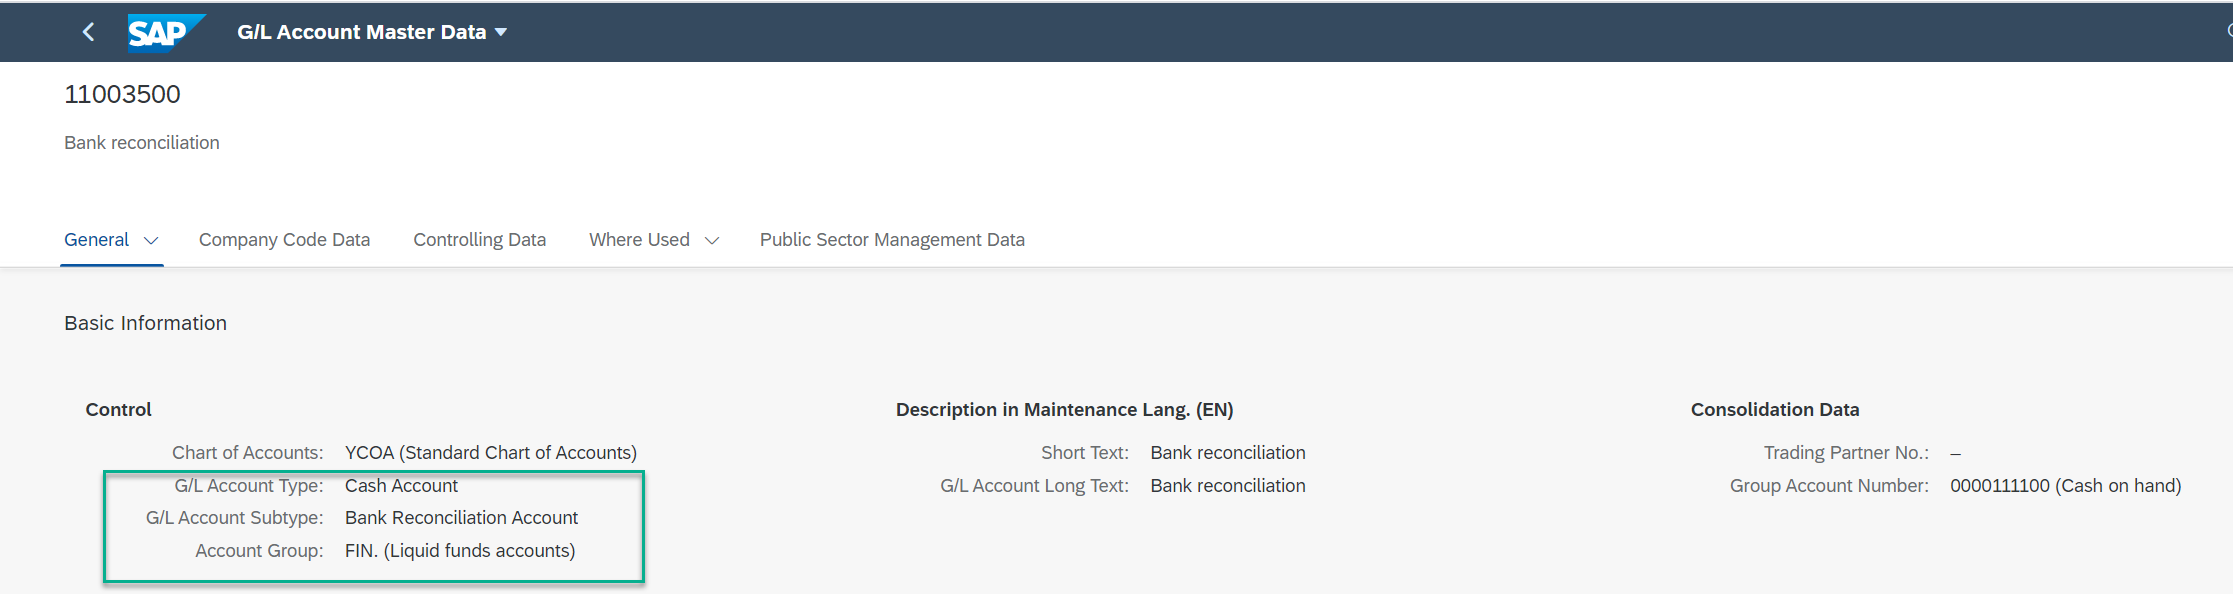Open the Where Used tab

639,240
